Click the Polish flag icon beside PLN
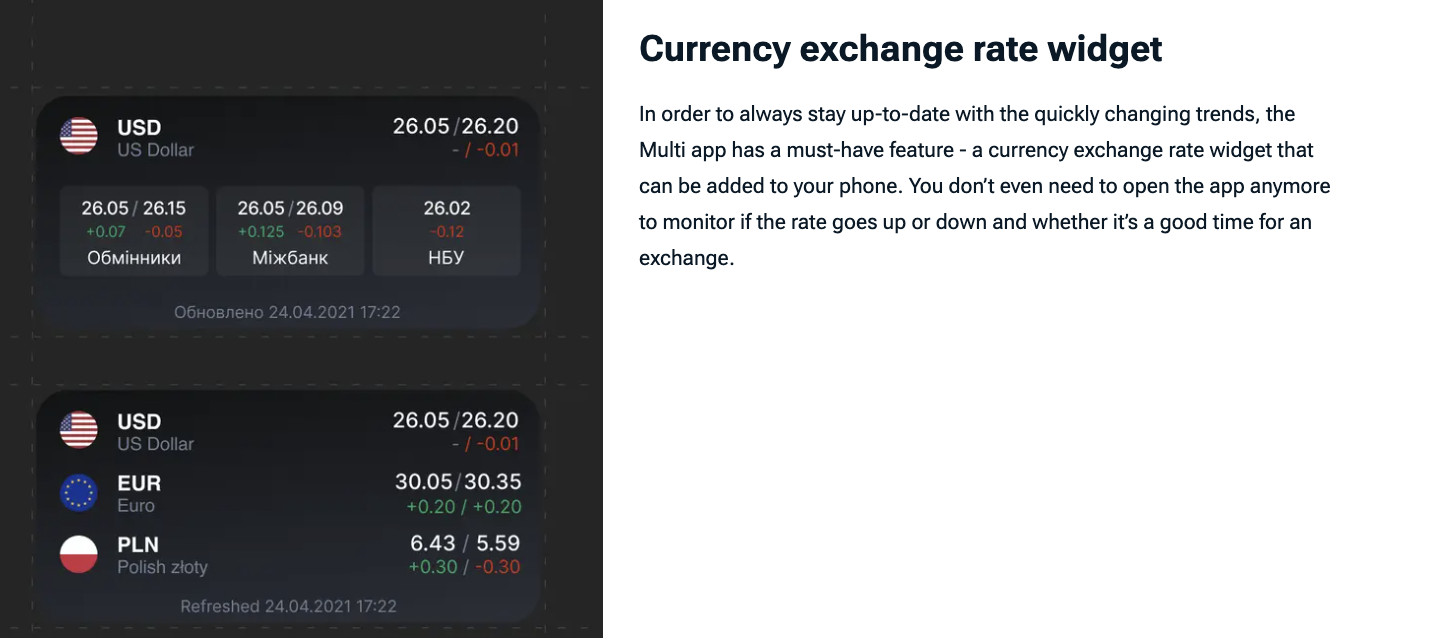 (78, 555)
